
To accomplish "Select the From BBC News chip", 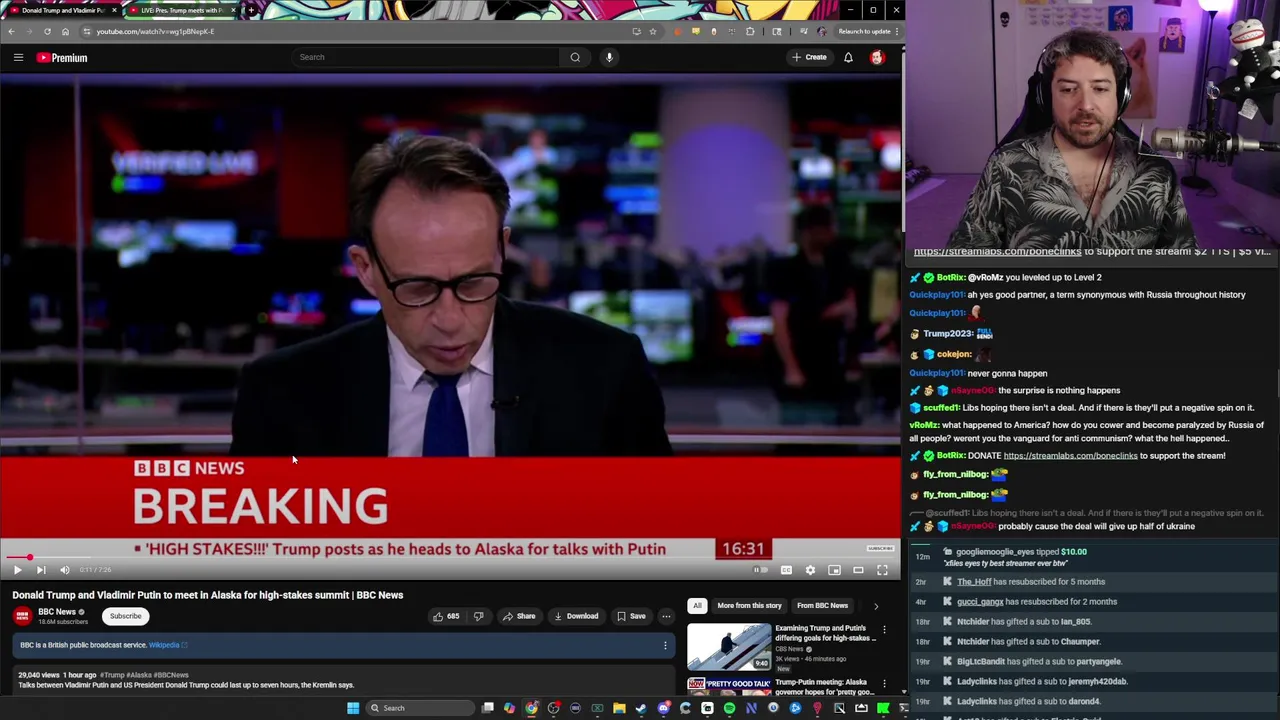I will tap(822, 605).
